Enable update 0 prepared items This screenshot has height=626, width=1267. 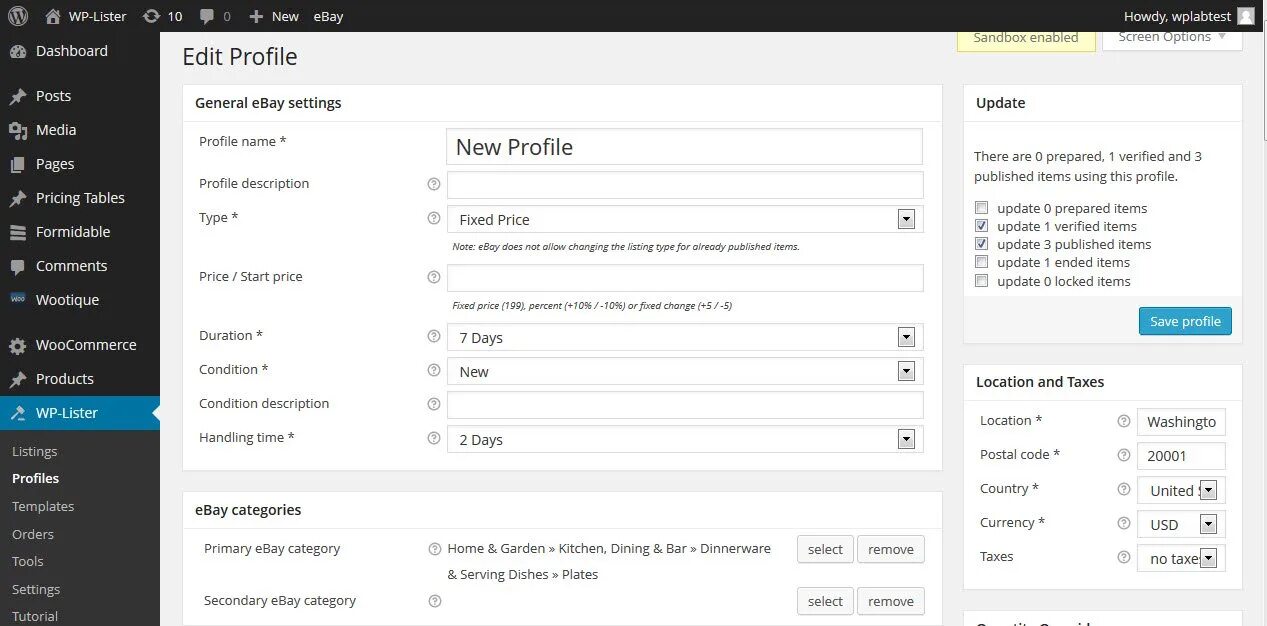coord(982,207)
